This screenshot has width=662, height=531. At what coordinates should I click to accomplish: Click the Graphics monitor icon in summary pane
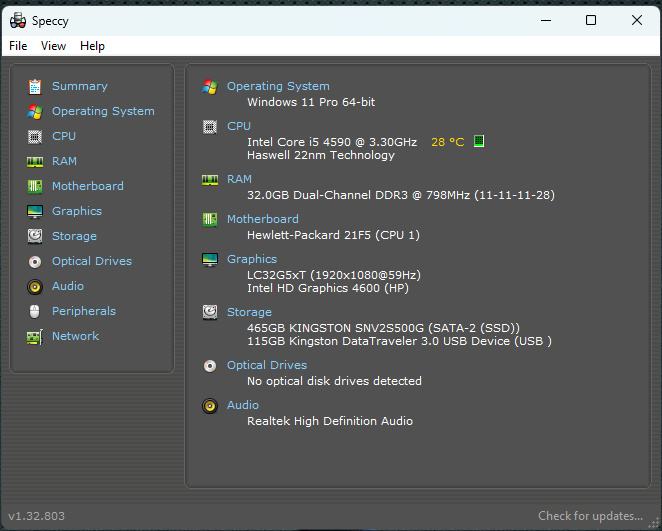pyautogui.click(x=210, y=260)
